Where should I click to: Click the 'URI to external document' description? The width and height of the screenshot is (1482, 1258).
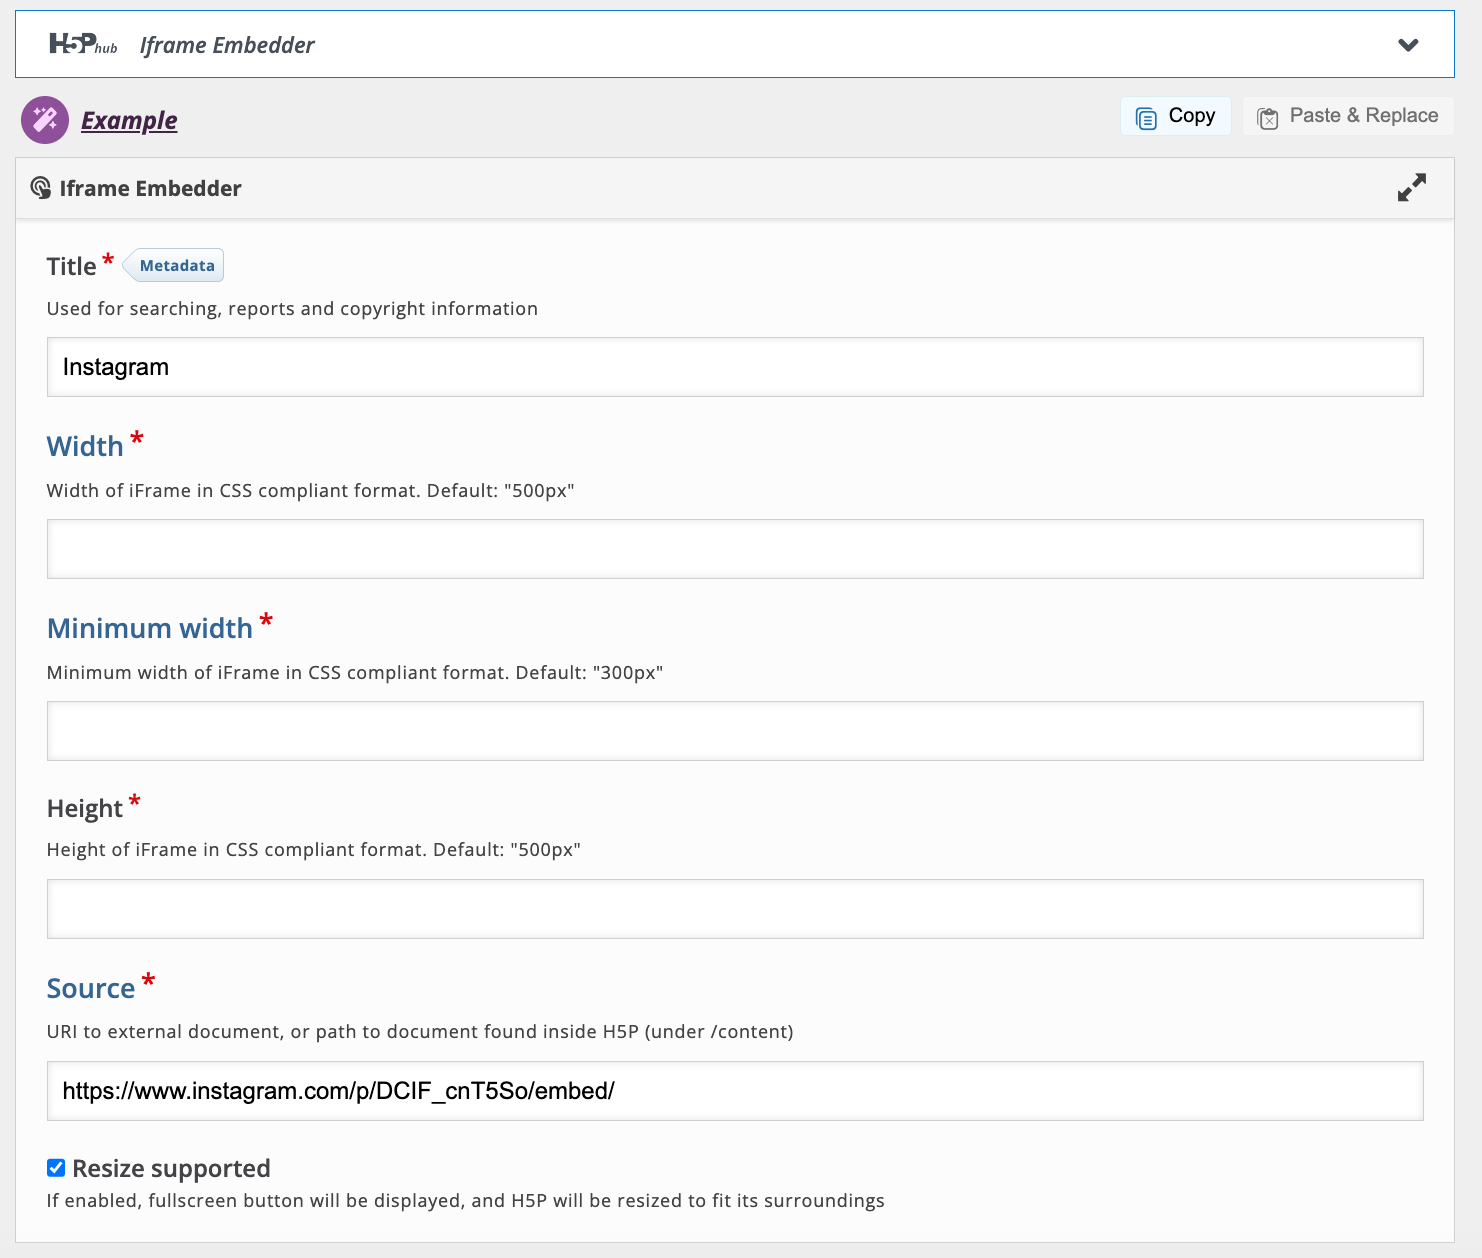420,1031
